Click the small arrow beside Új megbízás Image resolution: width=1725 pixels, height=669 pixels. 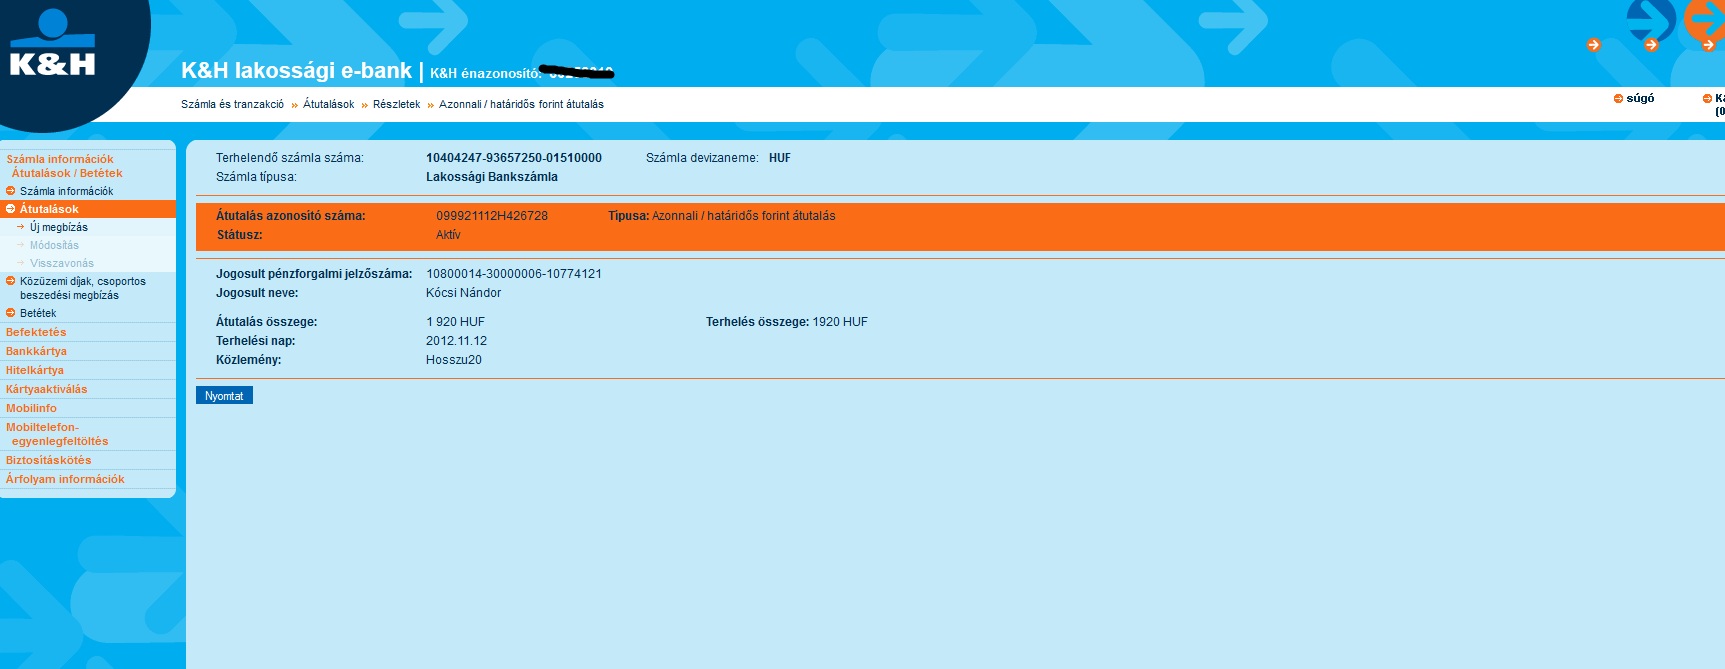point(20,227)
